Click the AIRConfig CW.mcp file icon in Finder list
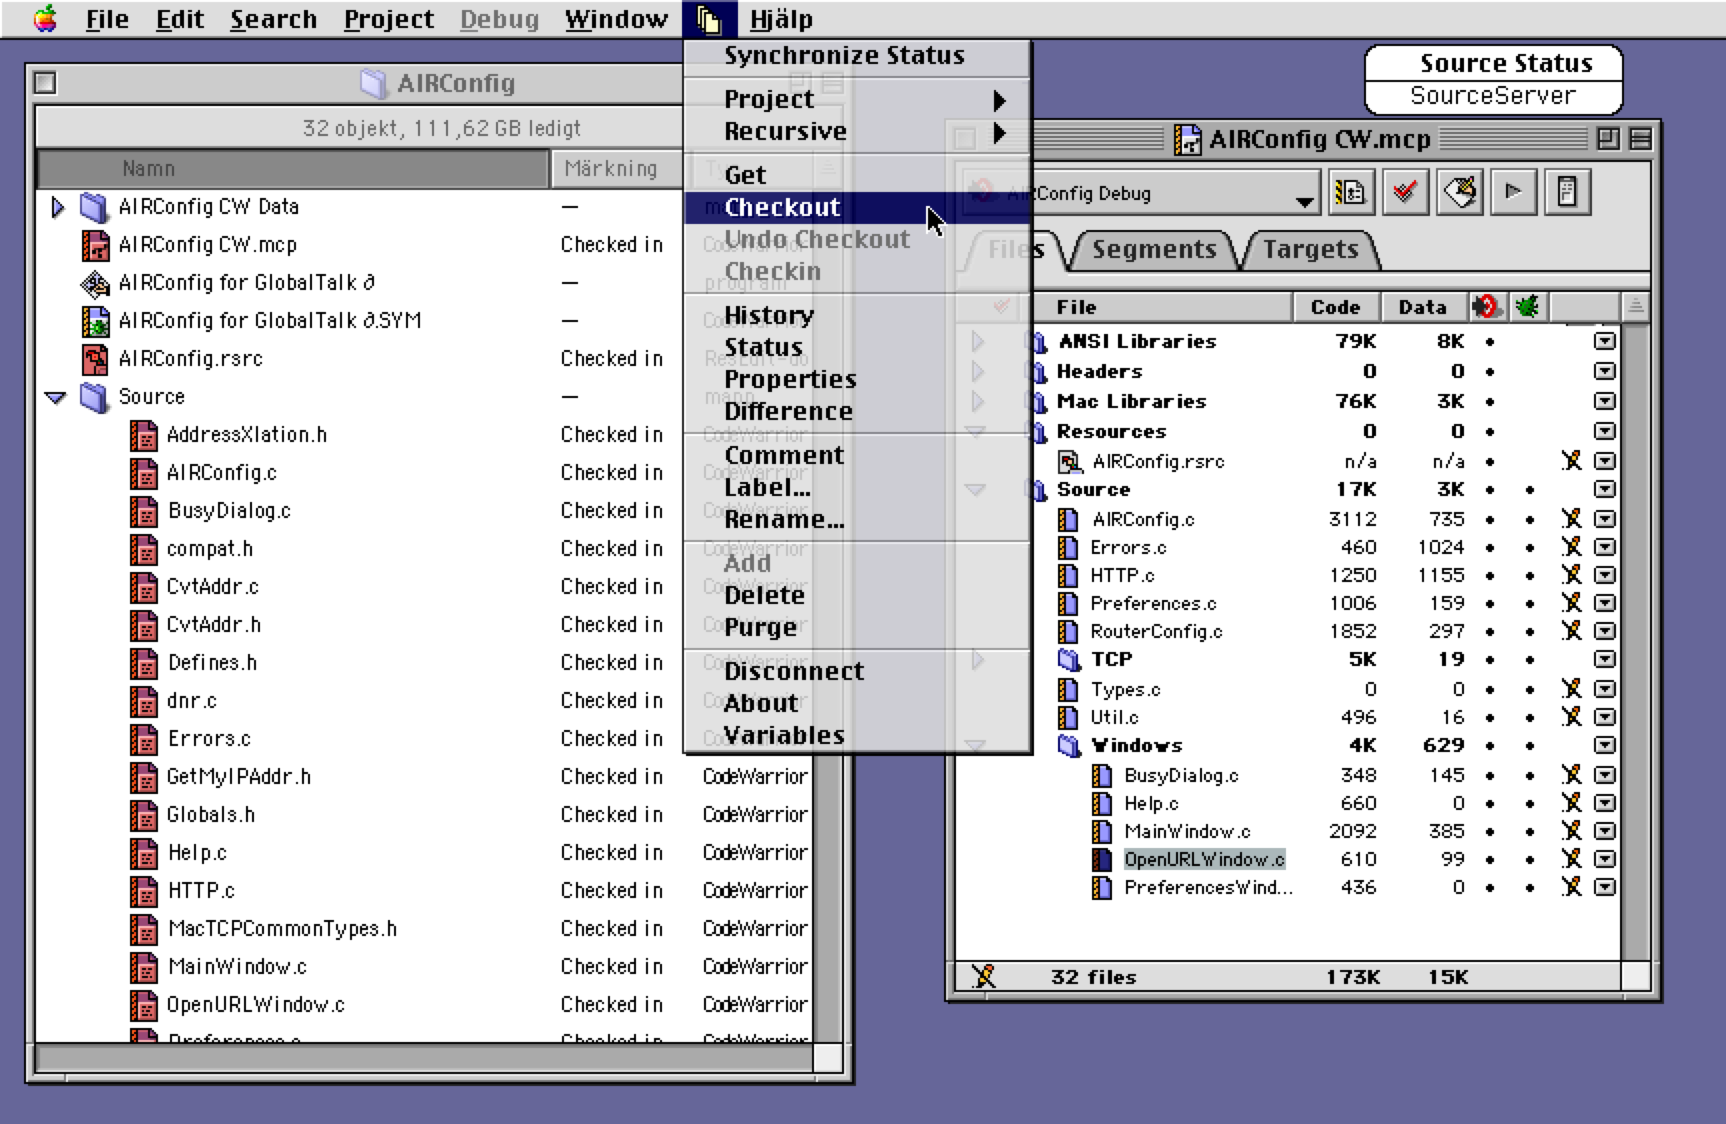The width and height of the screenshot is (1726, 1124). pos(95,245)
